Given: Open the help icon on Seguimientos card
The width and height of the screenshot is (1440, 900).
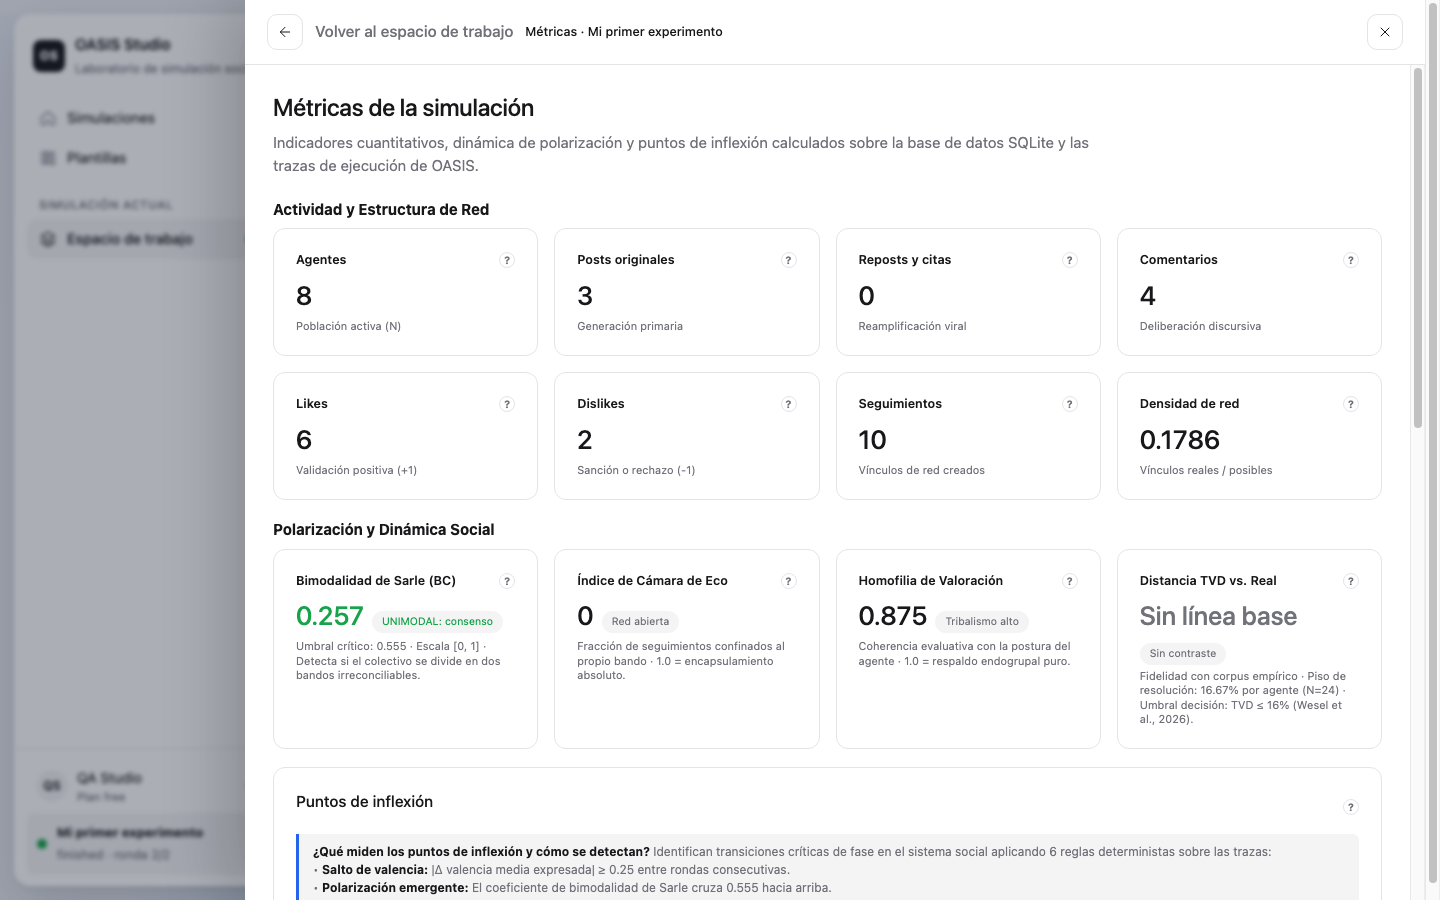Looking at the screenshot, I should pyautogui.click(x=1070, y=404).
